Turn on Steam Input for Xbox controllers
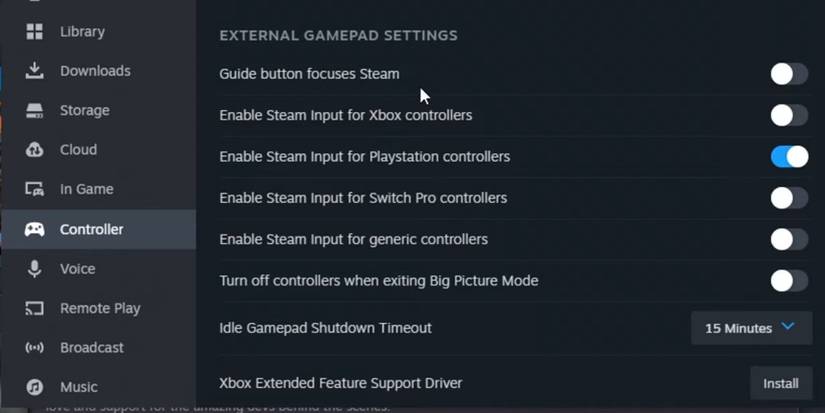The height and width of the screenshot is (413, 825). 789,115
